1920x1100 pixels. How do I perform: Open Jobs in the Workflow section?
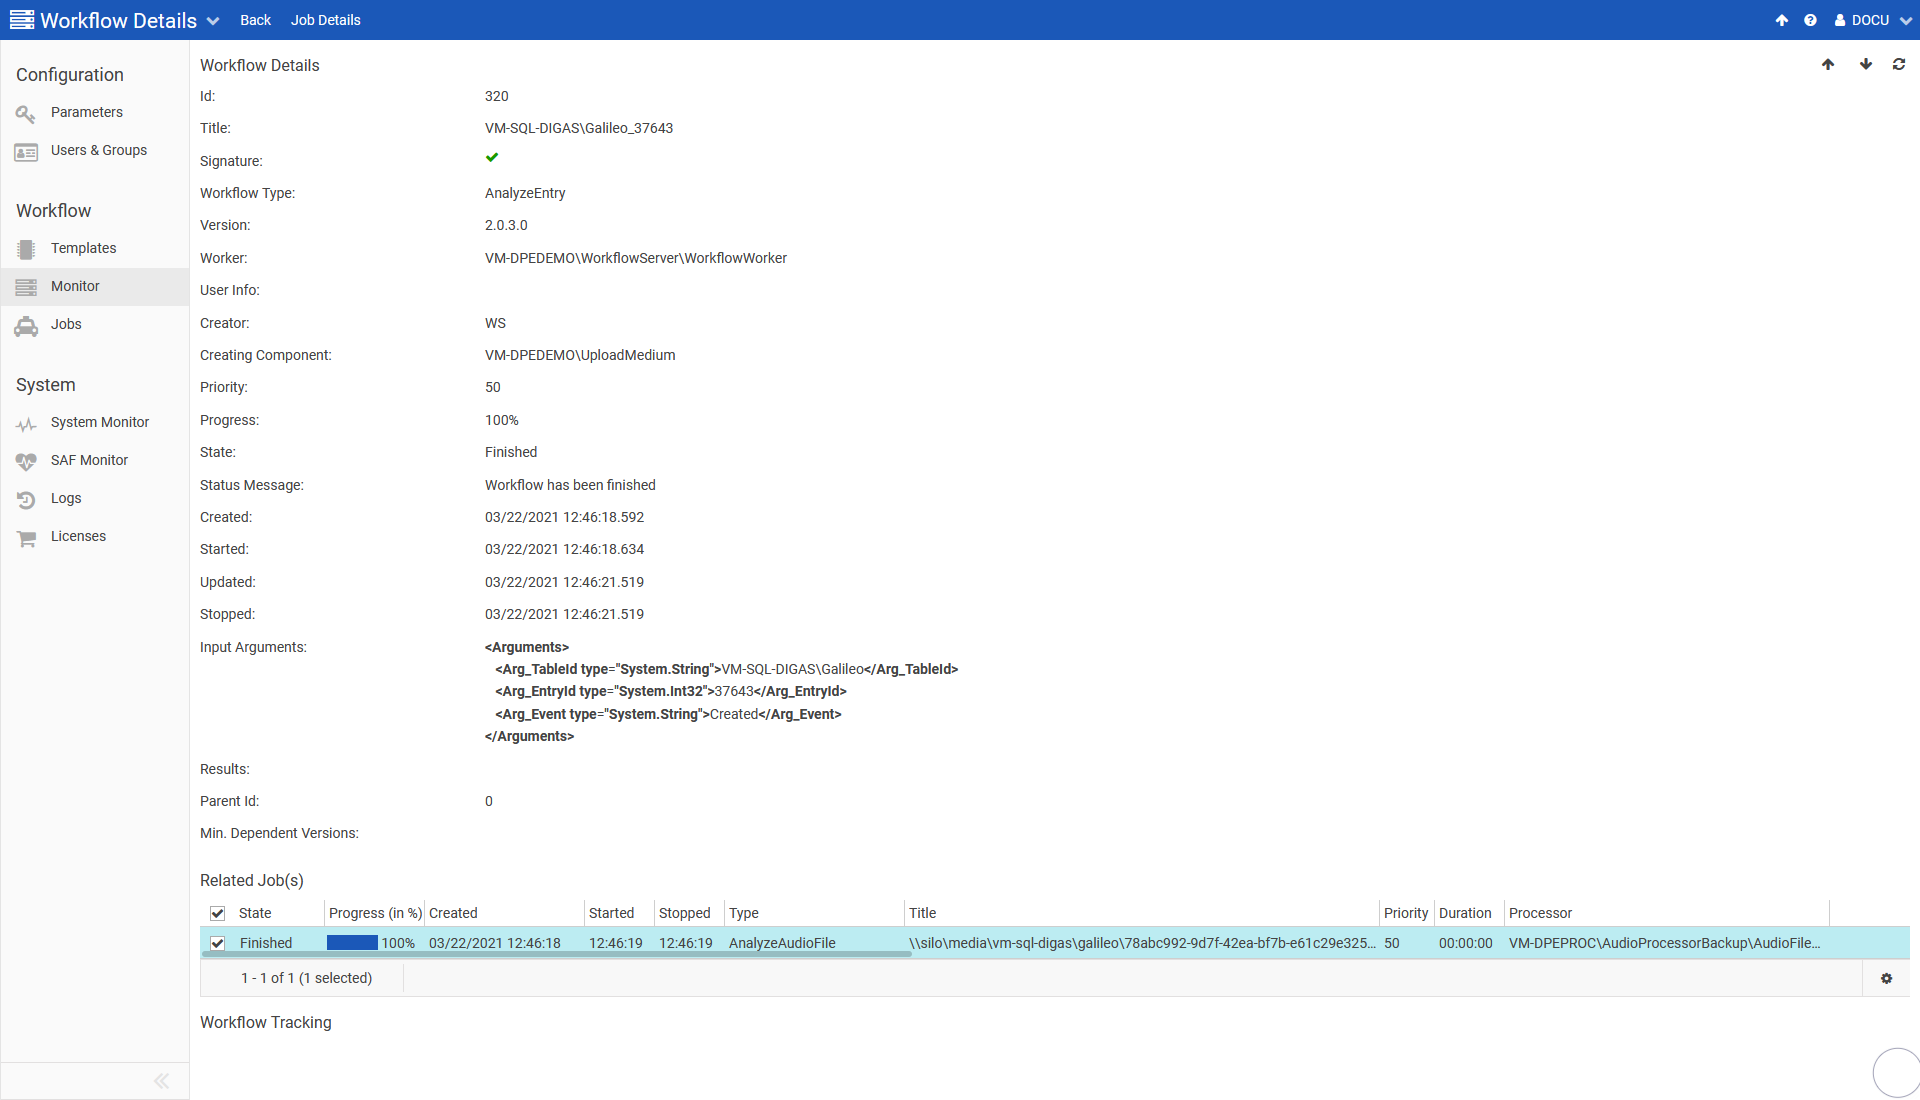(x=66, y=324)
